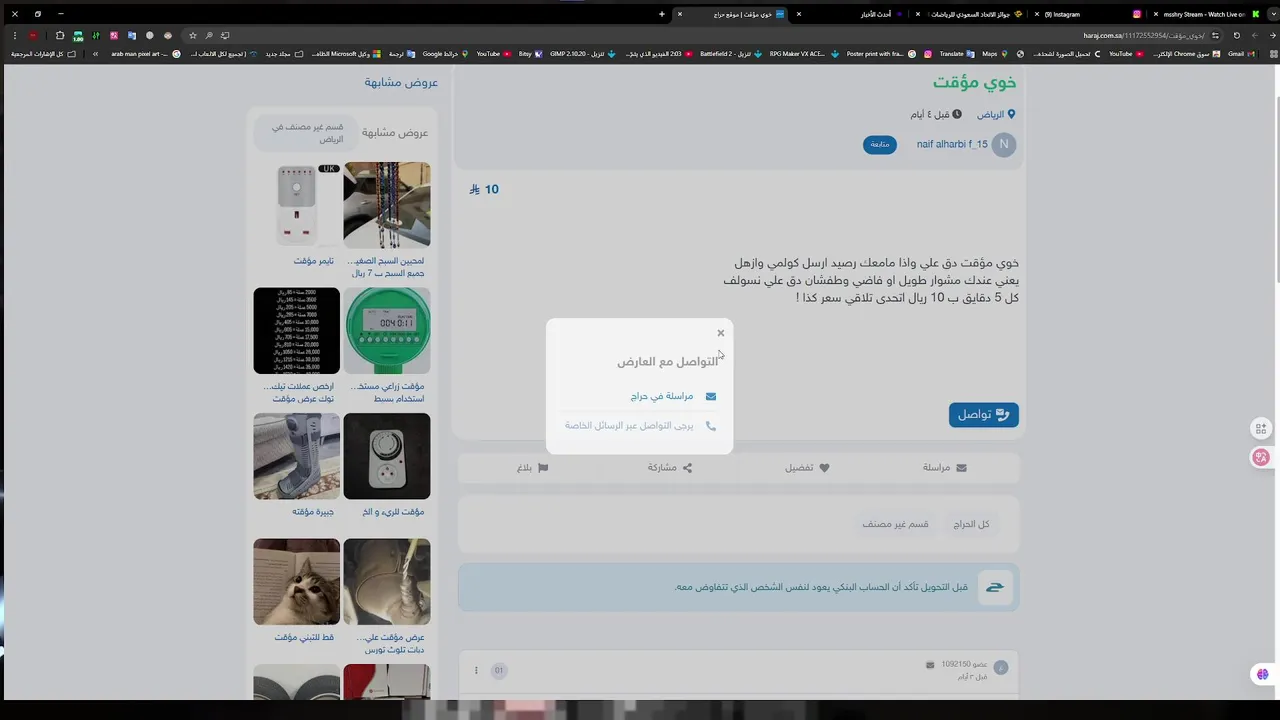Click the transfer arrows icon in notice
This screenshot has width=1280, height=720.
tap(995, 587)
